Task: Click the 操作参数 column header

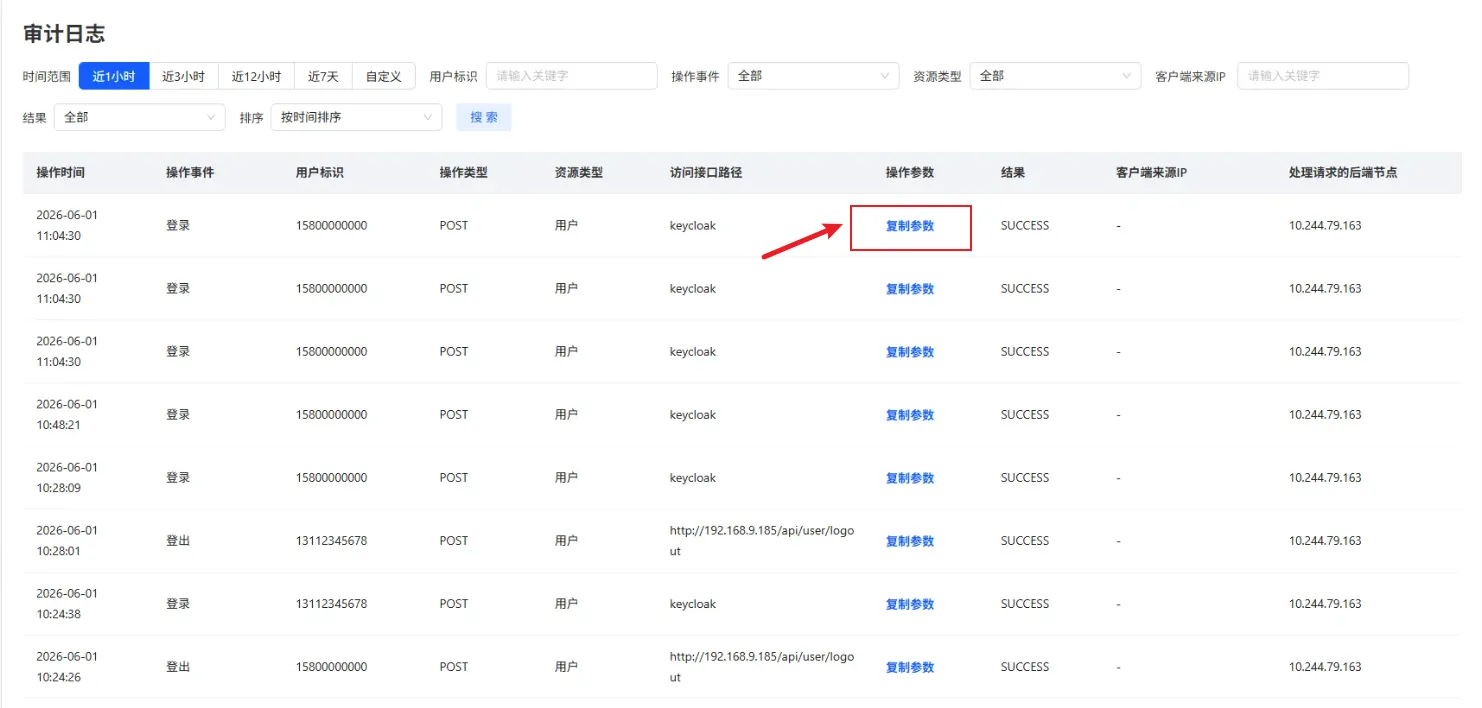Action: pos(910,173)
